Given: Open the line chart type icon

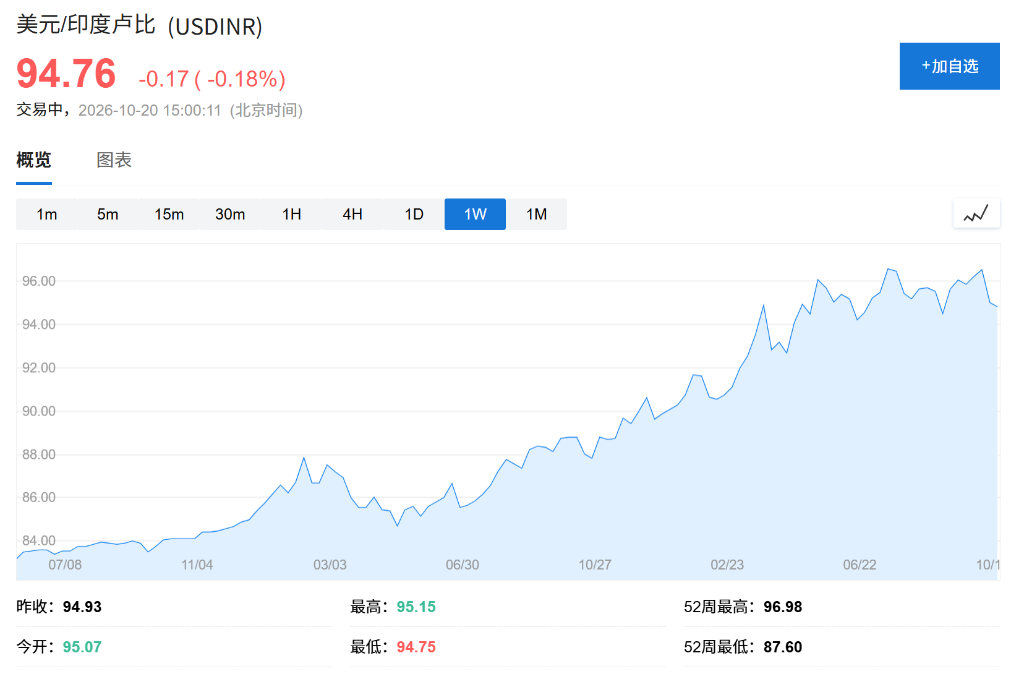Looking at the screenshot, I should tap(976, 214).
